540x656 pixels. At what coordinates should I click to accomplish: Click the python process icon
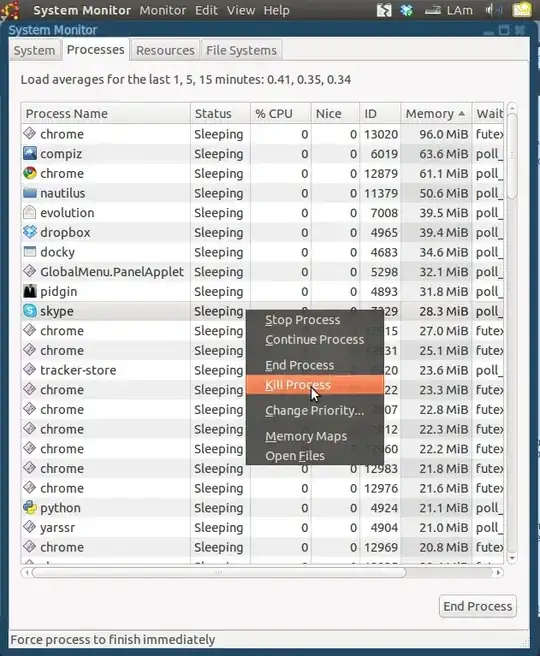click(30, 507)
